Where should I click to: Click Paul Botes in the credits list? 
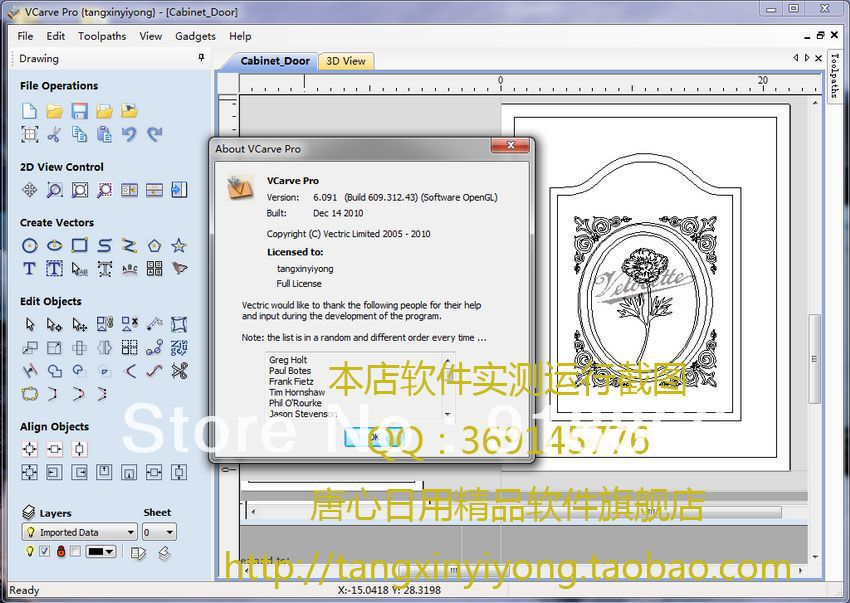tap(290, 370)
